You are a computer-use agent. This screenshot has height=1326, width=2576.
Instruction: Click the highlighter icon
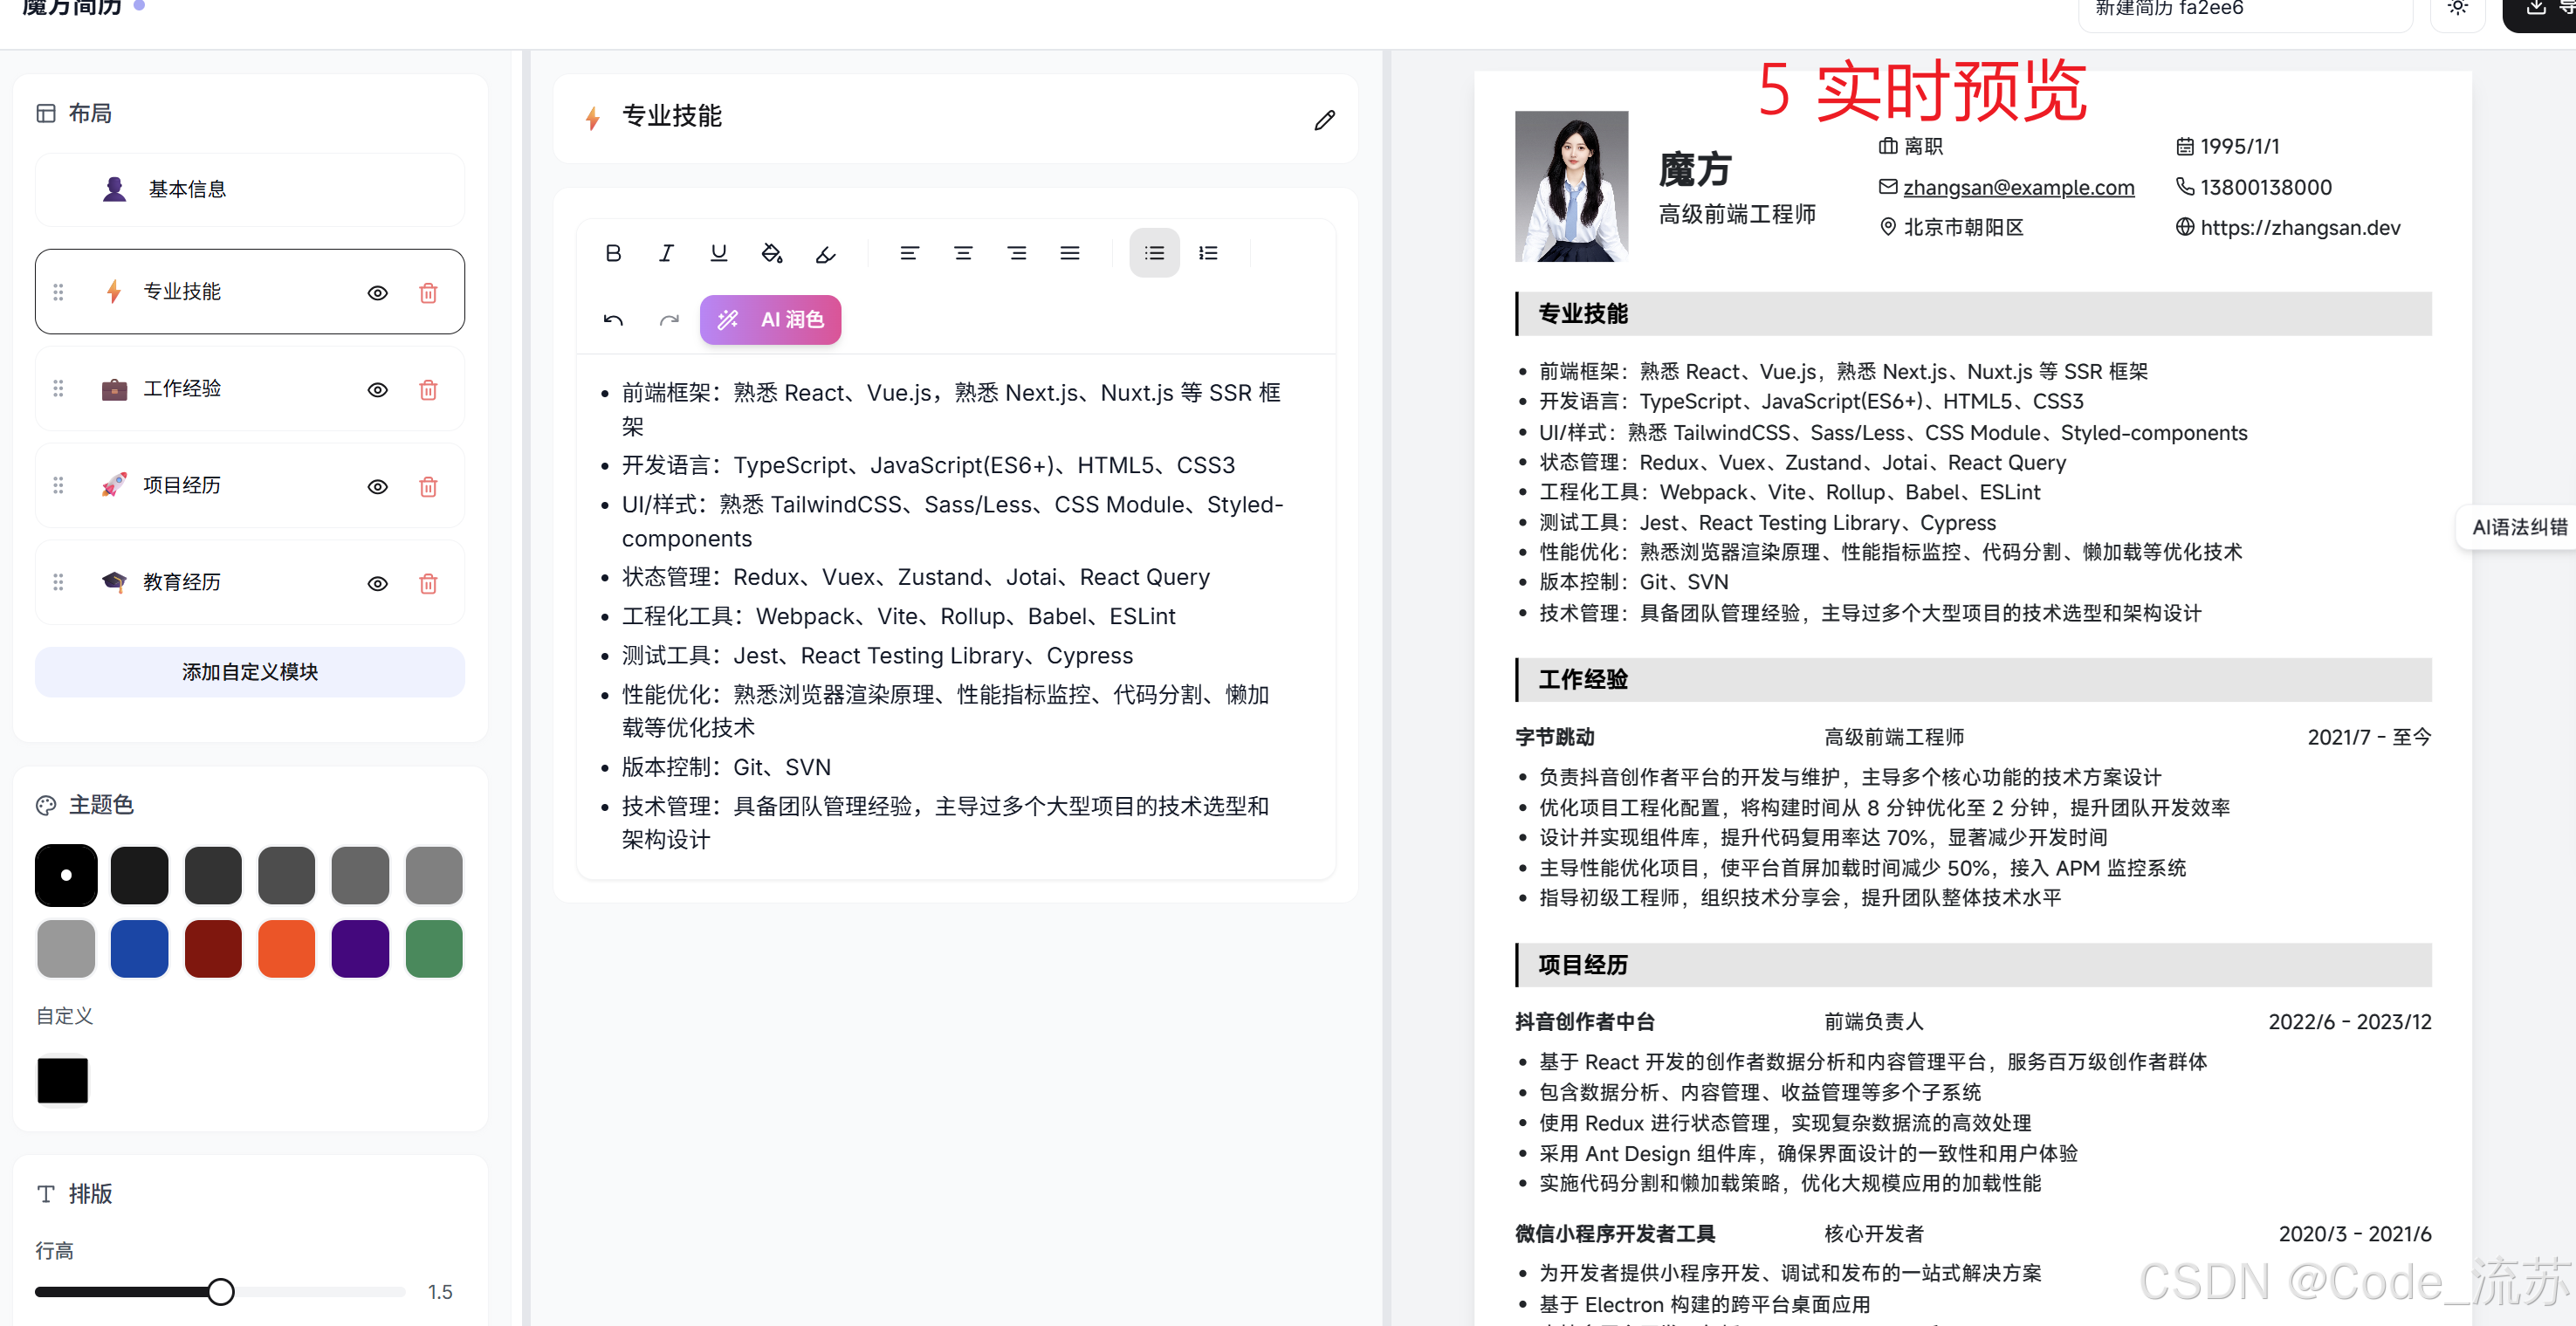coord(825,254)
